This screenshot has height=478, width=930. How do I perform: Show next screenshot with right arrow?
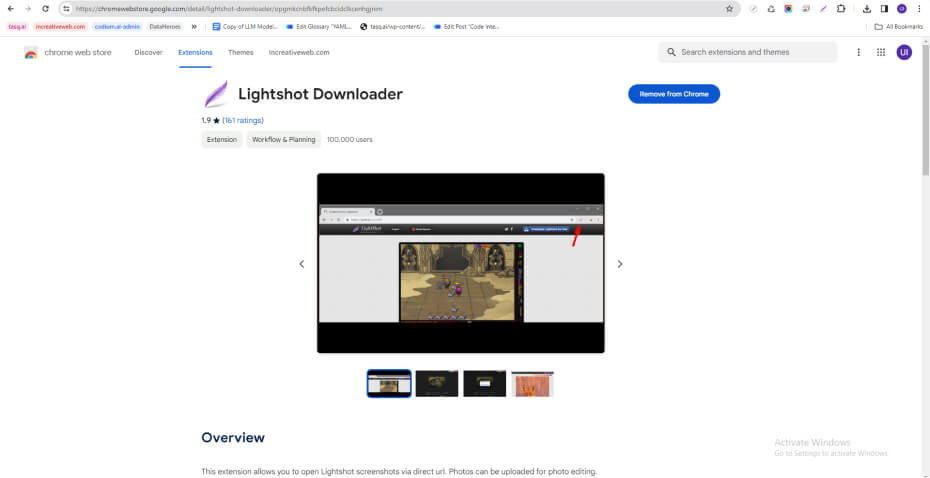[x=620, y=264]
